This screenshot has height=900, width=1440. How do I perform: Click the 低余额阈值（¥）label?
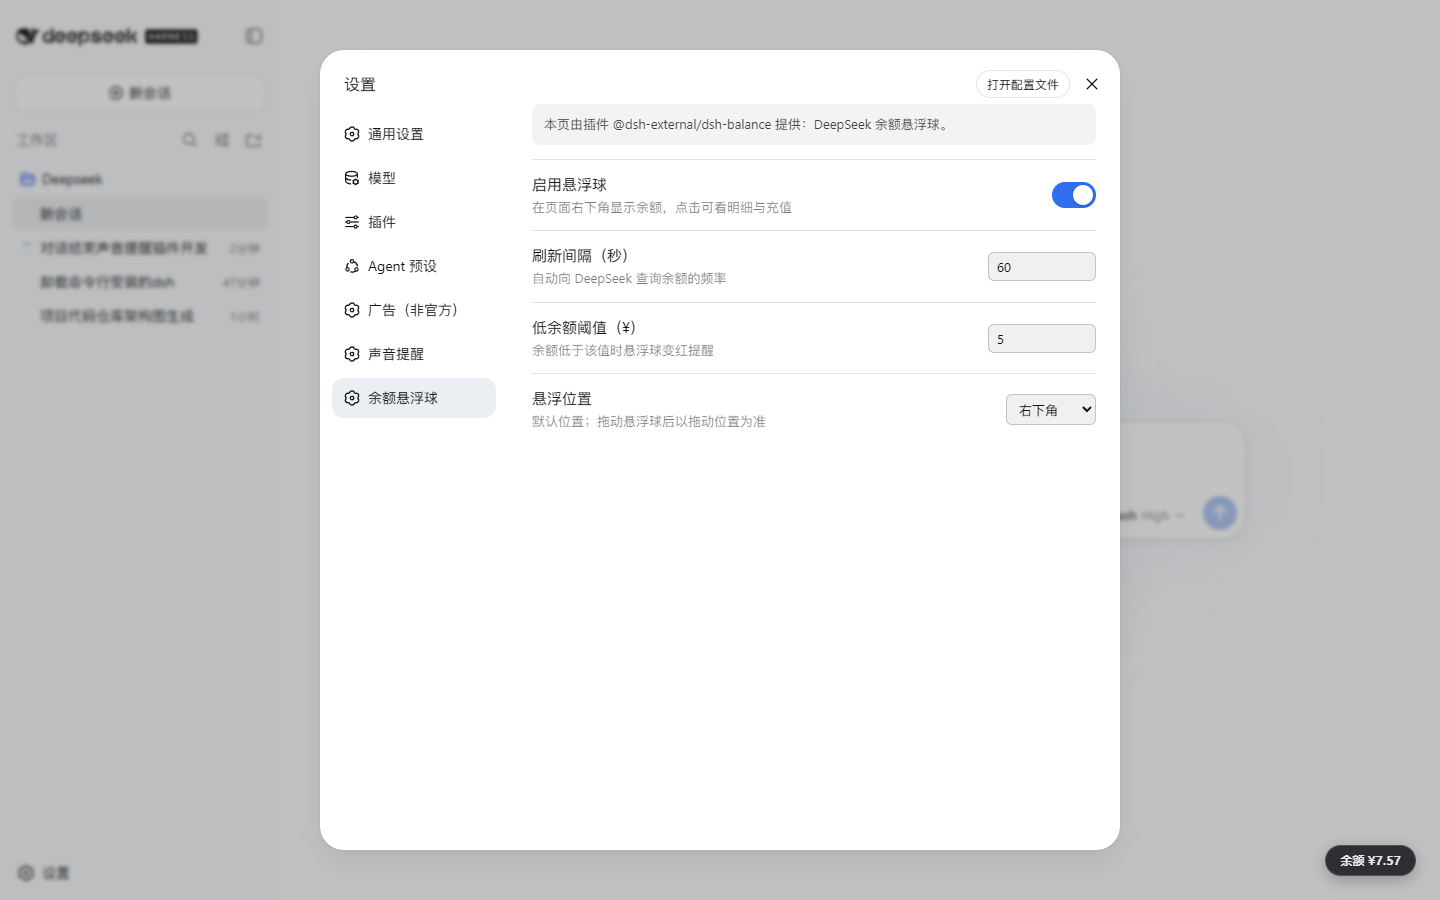click(x=586, y=328)
